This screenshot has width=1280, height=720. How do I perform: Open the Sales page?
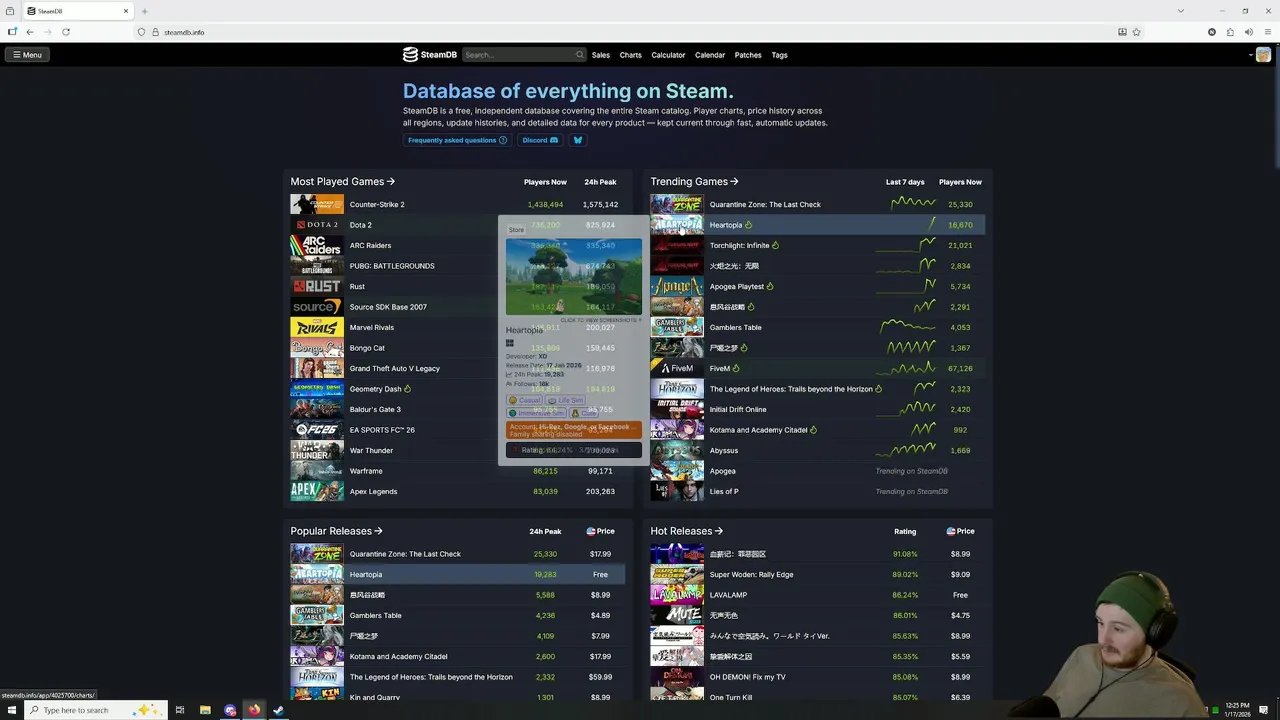coord(600,55)
